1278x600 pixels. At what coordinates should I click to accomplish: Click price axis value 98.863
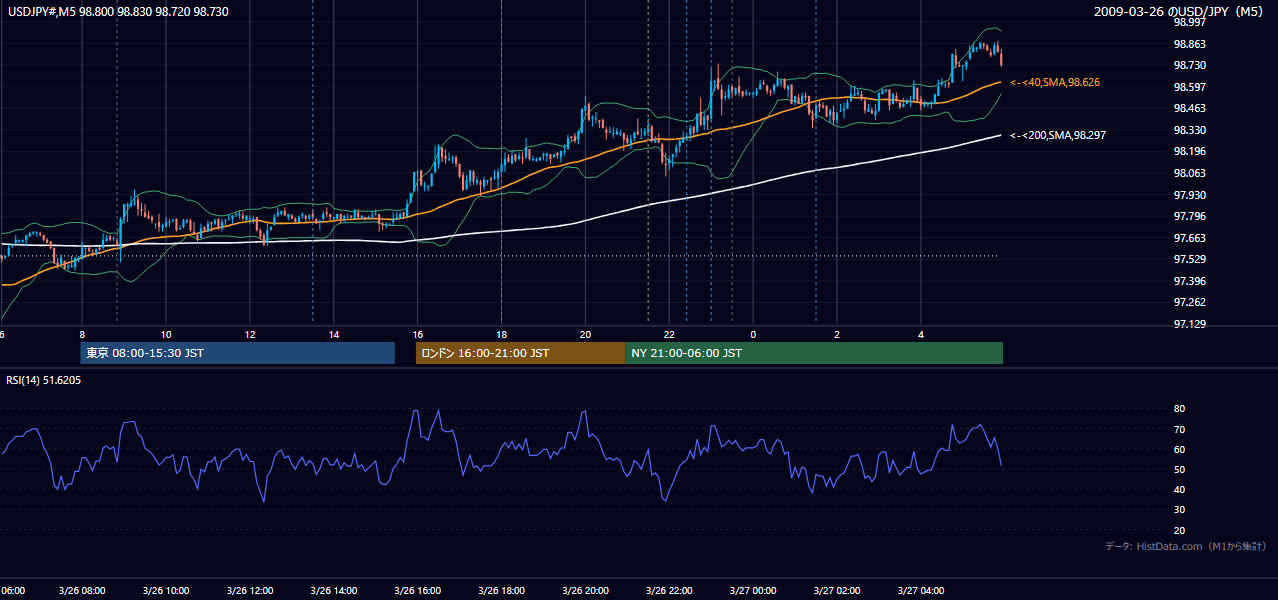click(1191, 44)
